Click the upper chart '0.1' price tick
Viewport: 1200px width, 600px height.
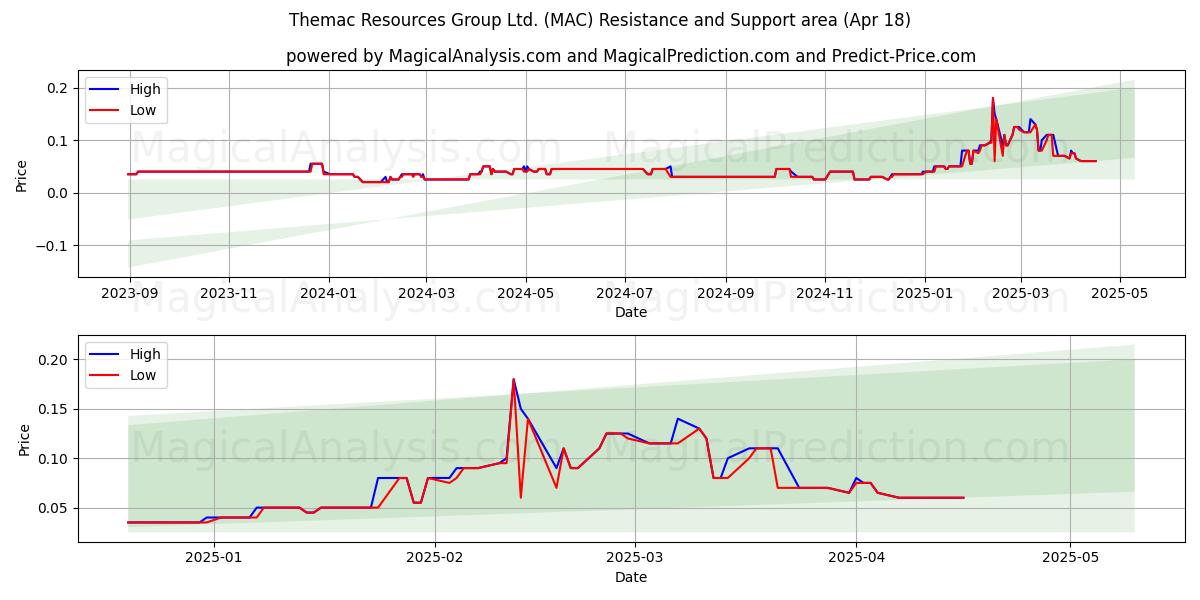(x=57, y=141)
